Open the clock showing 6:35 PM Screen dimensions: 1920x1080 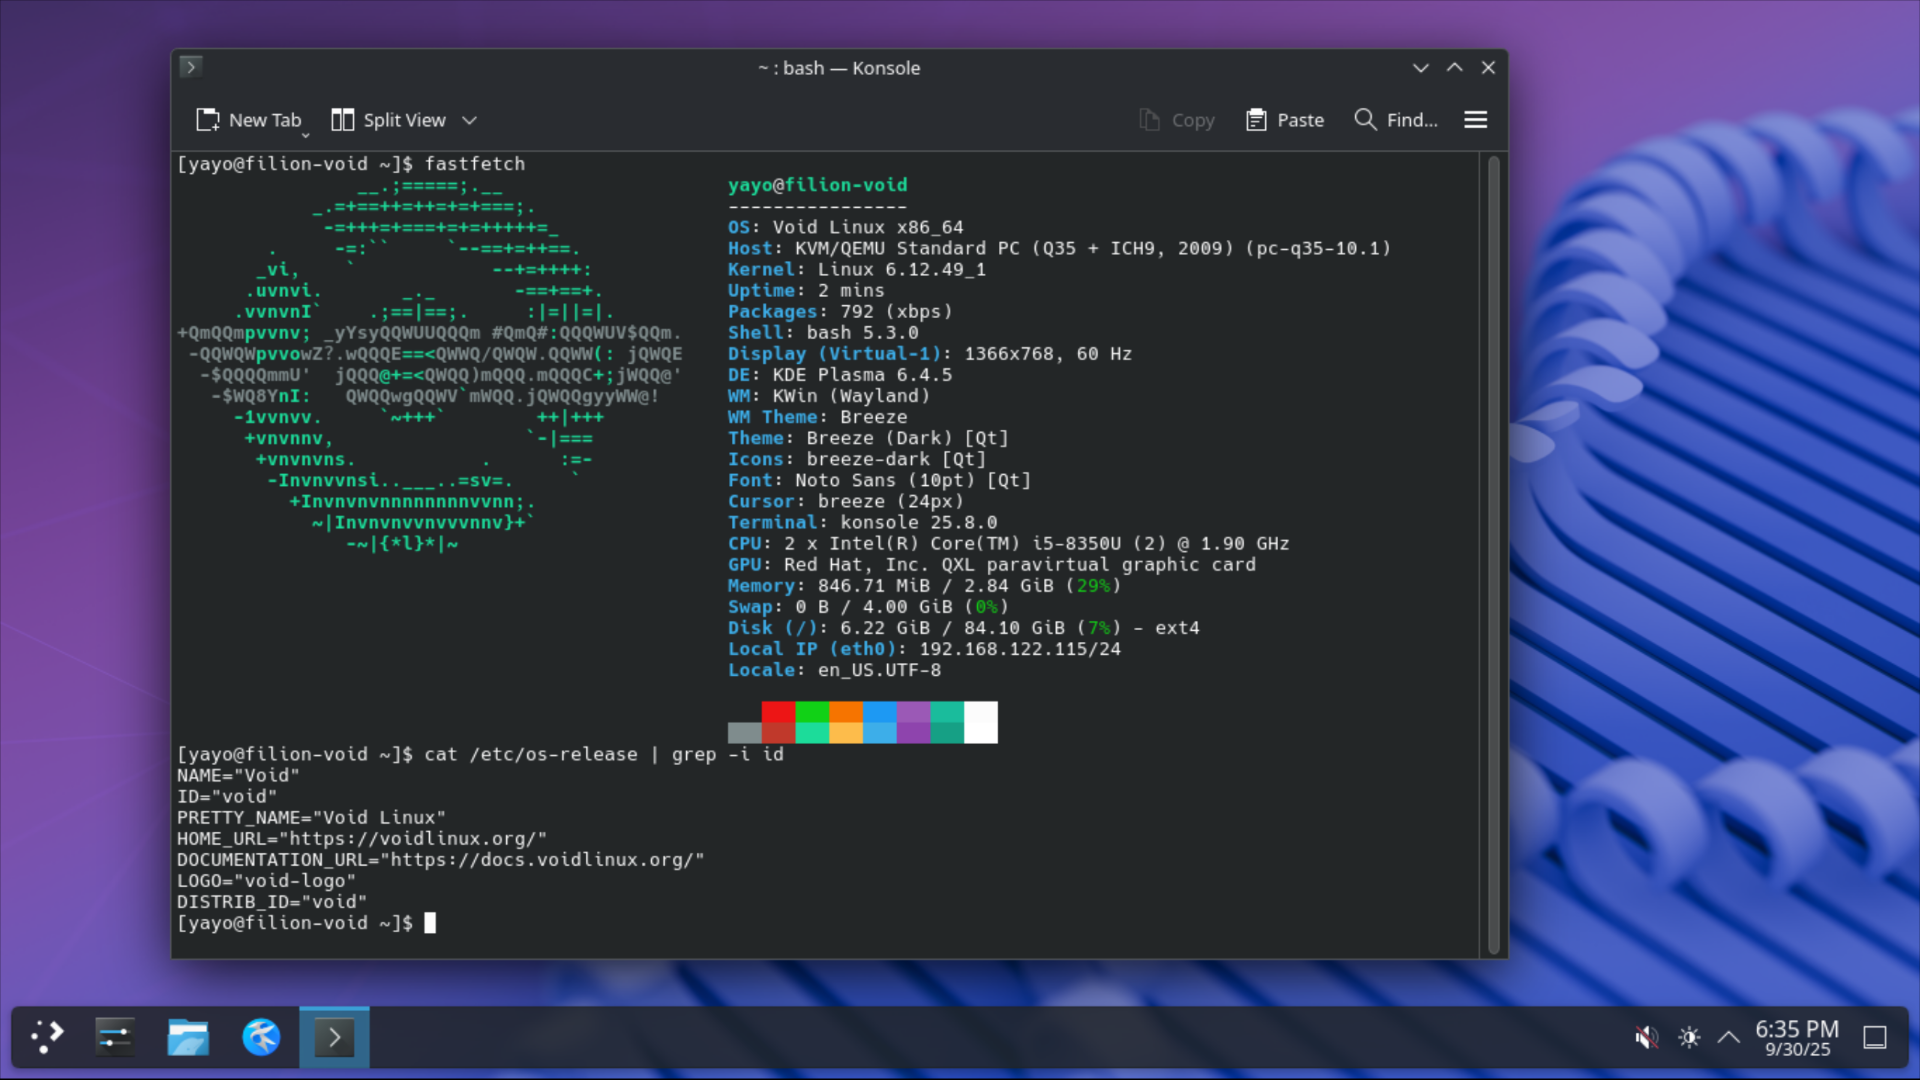(1796, 1037)
